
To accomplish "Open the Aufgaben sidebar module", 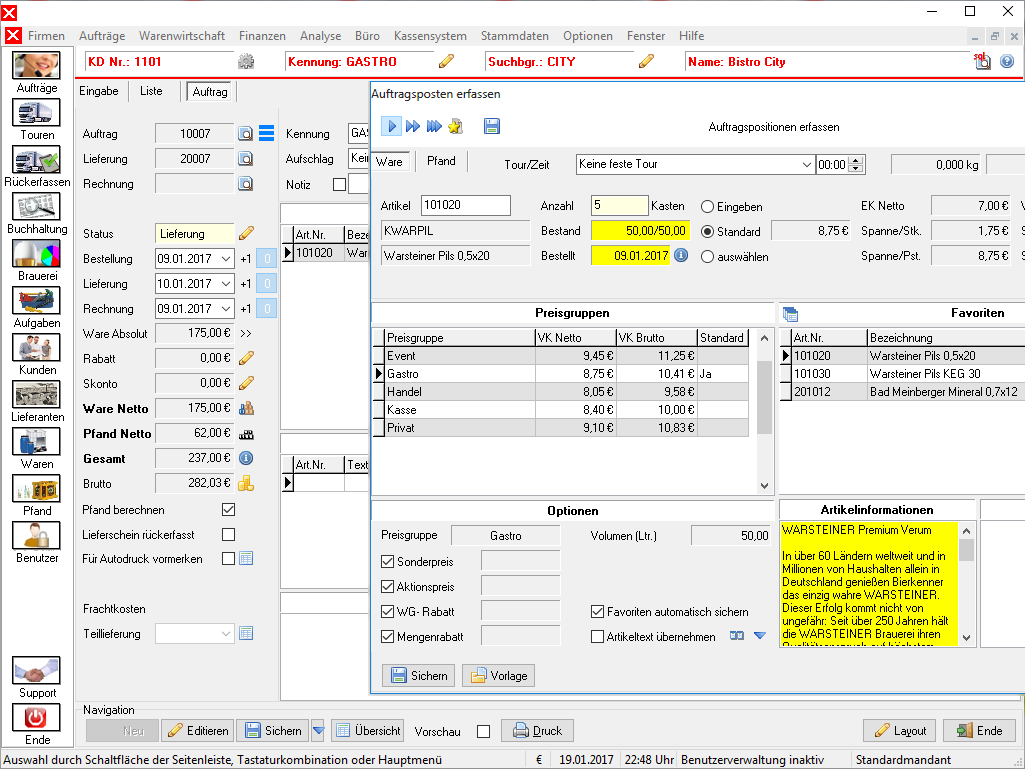I will [37, 301].
